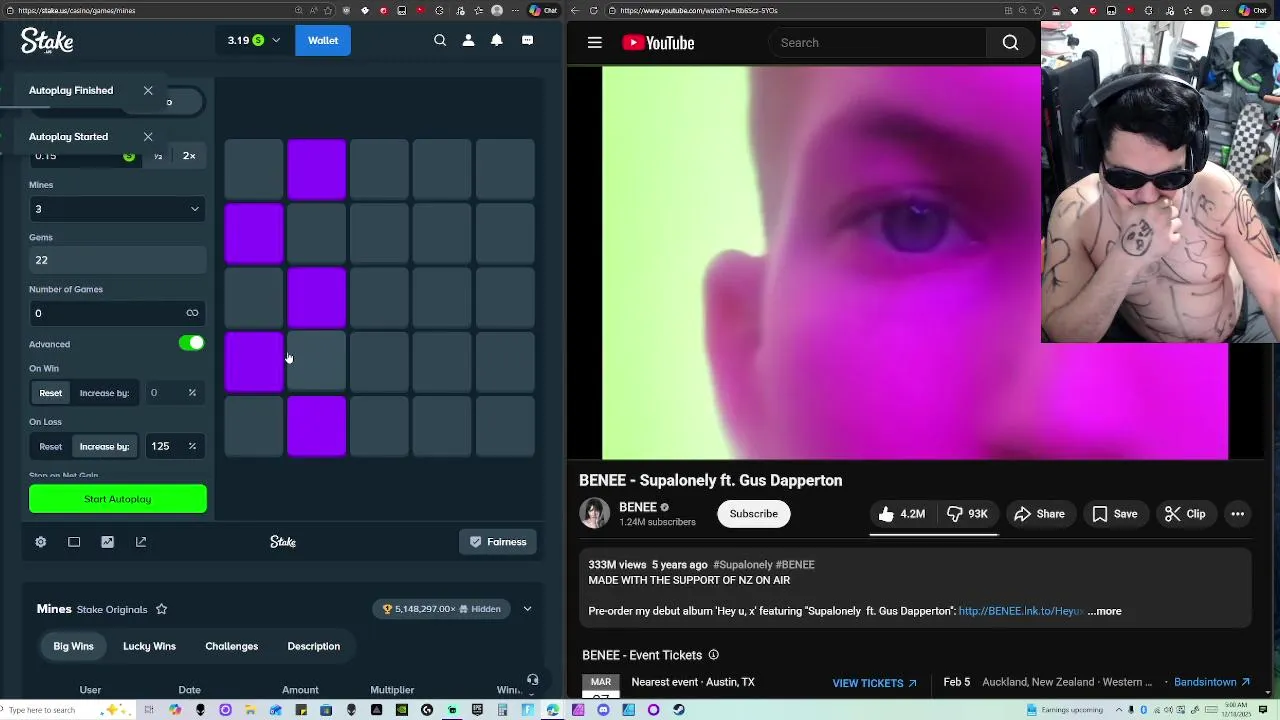This screenshot has width=1280, height=720.
Task: Pop out the game window icon
Action: (x=141, y=542)
